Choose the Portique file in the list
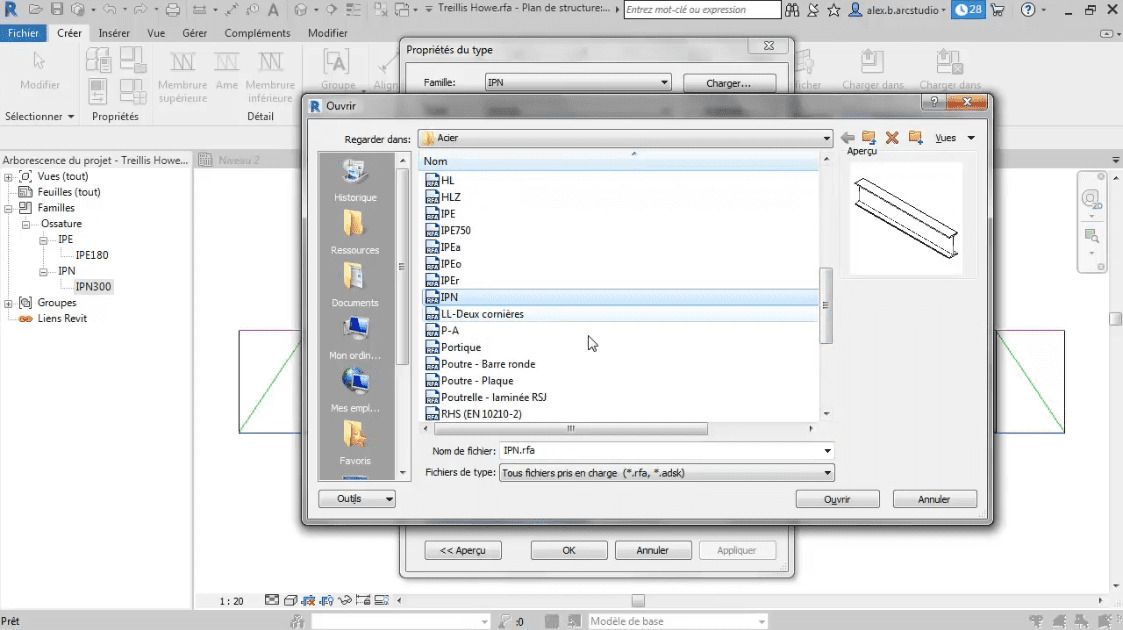Viewport: 1123px width, 630px height. point(460,347)
